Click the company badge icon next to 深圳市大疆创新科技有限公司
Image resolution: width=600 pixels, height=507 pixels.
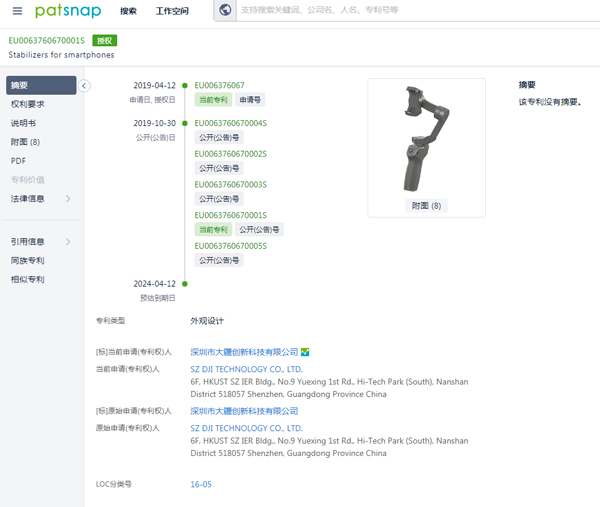305,352
